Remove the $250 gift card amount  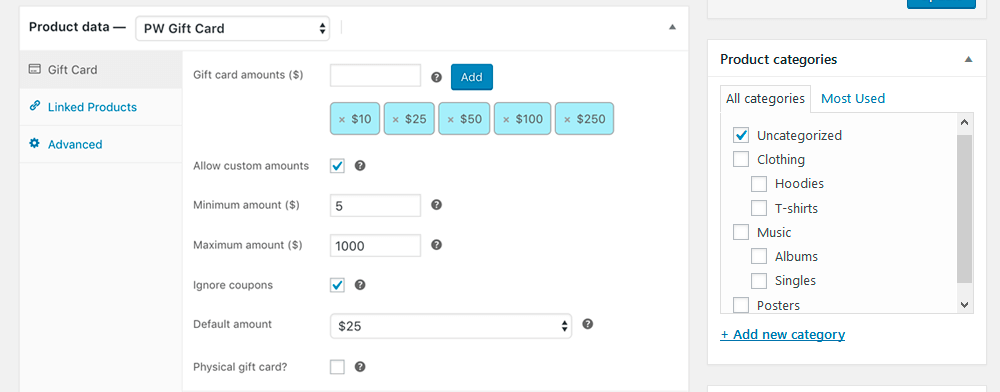567,119
